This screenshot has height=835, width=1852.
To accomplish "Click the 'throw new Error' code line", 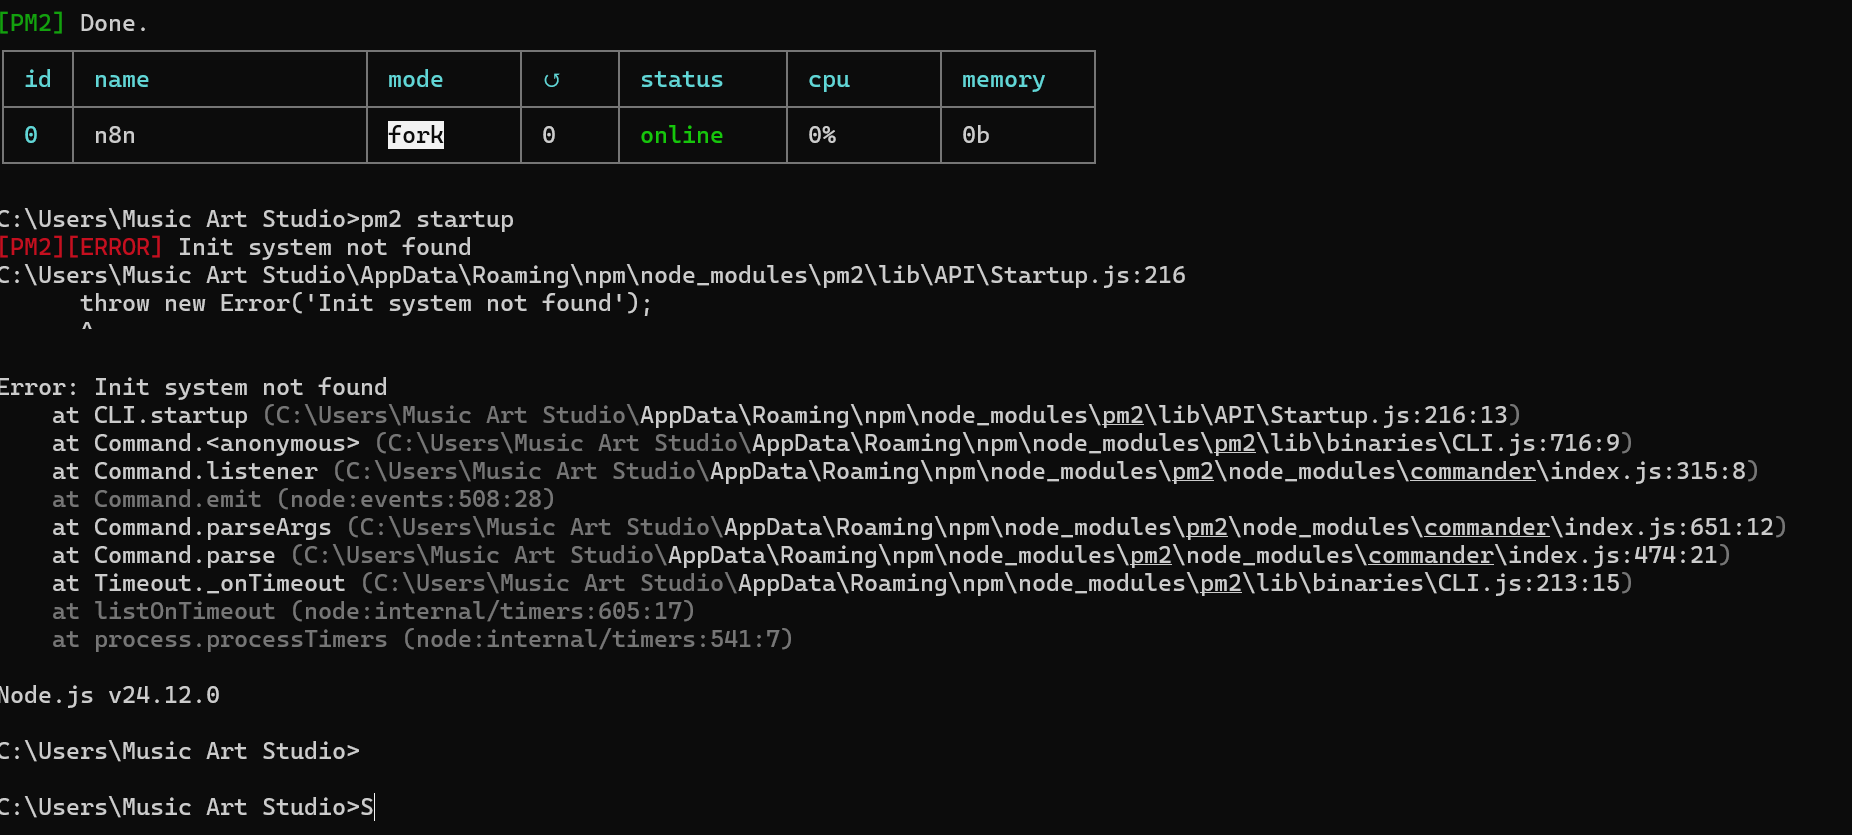I will [365, 303].
